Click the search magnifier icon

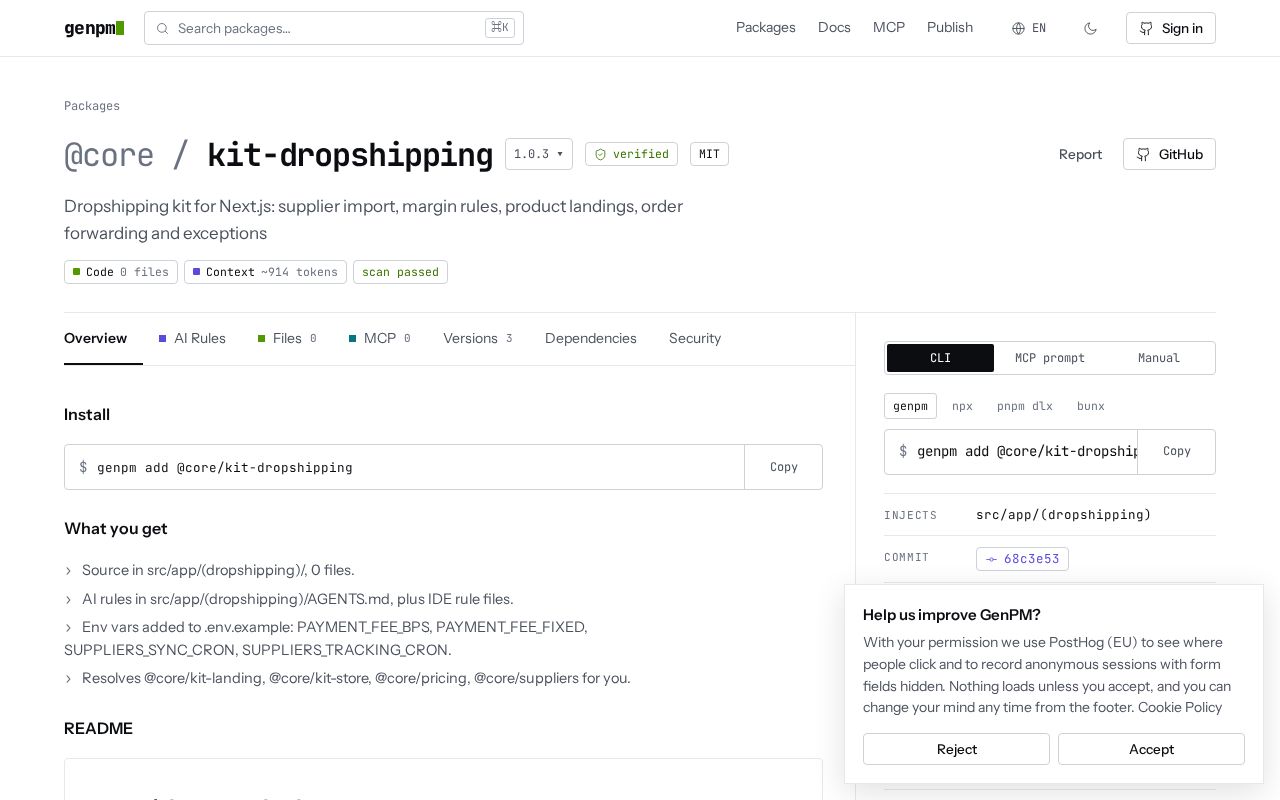pyautogui.click(x=162, y=28)
